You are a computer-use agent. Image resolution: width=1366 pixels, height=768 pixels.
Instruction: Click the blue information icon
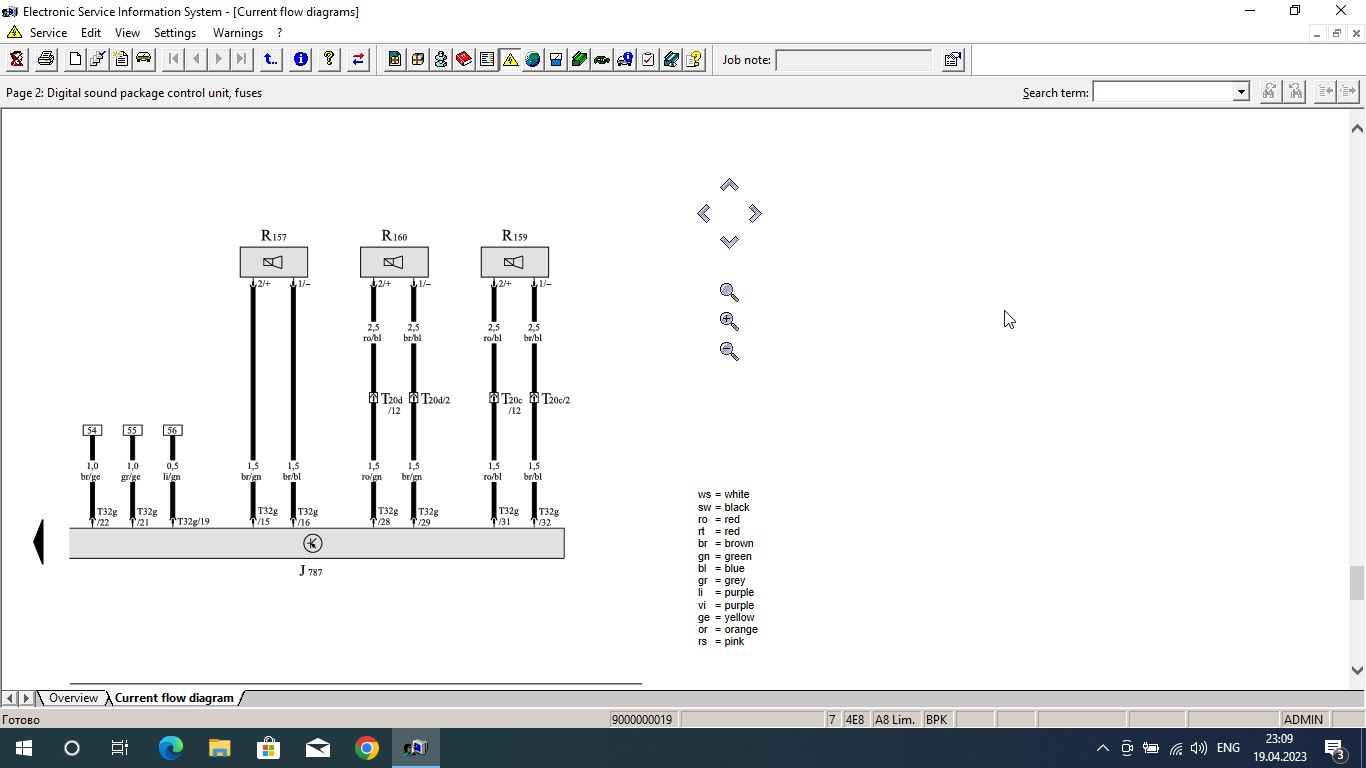pyautogui.click(x=300, y=59)
